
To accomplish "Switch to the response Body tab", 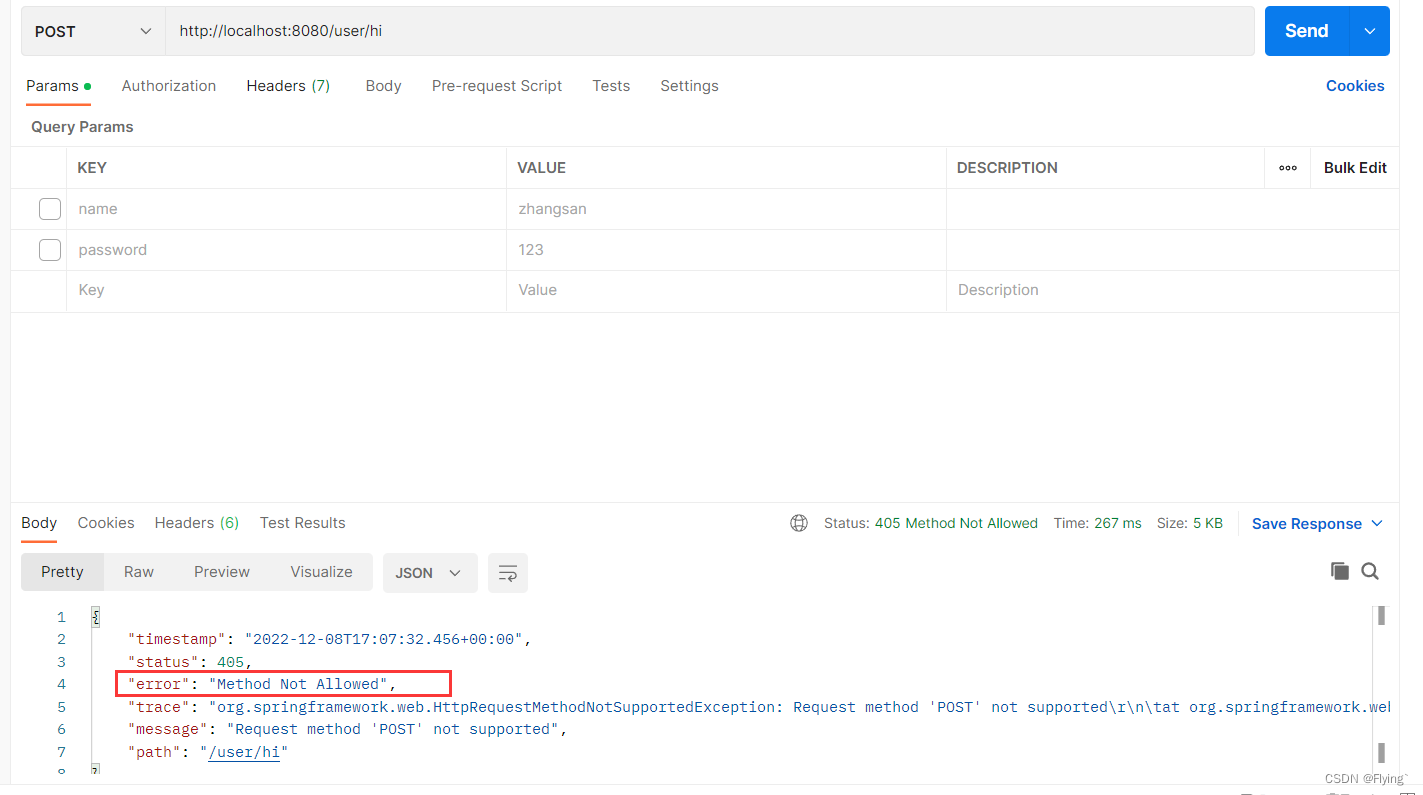I will point(39,523).
